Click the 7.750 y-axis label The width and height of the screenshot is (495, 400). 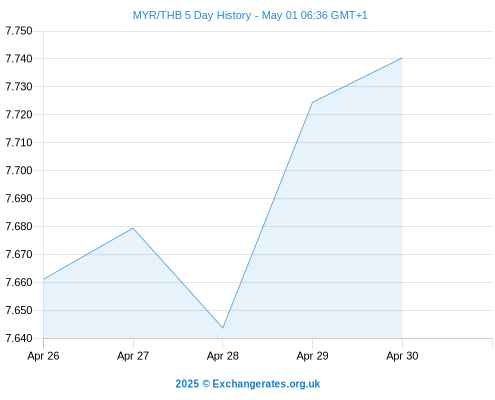[19, 31]
